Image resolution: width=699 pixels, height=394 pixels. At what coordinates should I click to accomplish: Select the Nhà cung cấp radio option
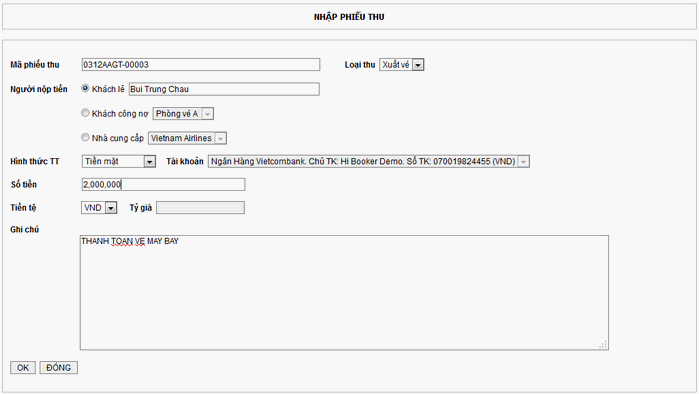click(x=85, y=137)
